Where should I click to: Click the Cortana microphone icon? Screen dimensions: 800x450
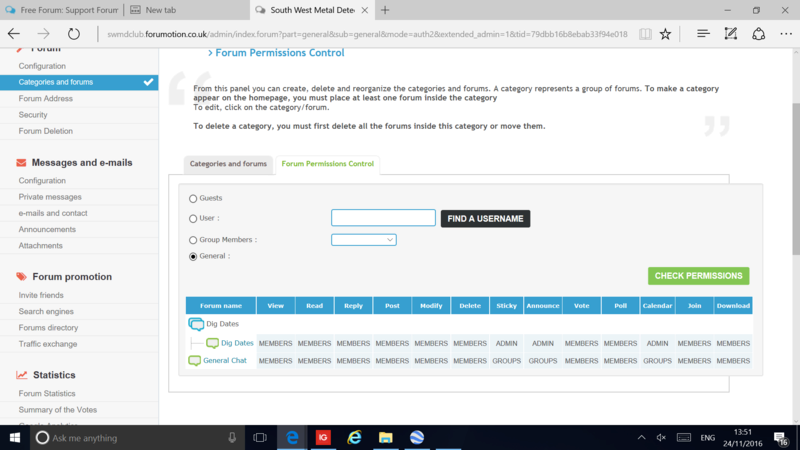[x=232, y=438]
